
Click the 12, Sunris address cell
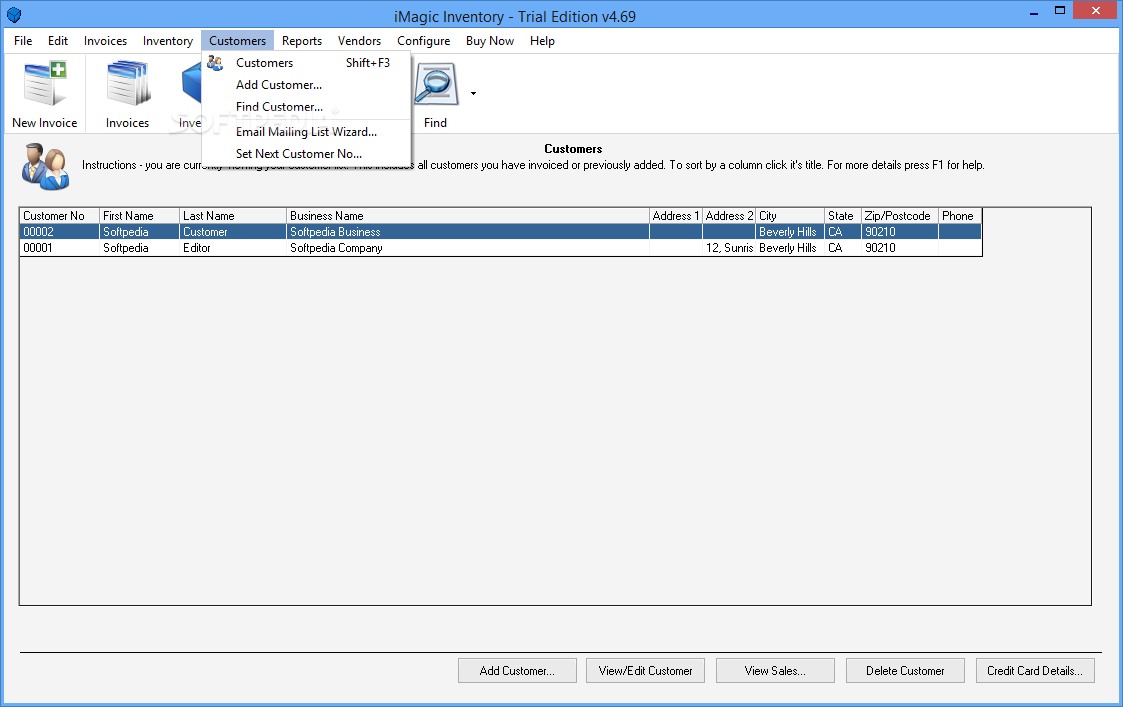click(x=729, y=248)
